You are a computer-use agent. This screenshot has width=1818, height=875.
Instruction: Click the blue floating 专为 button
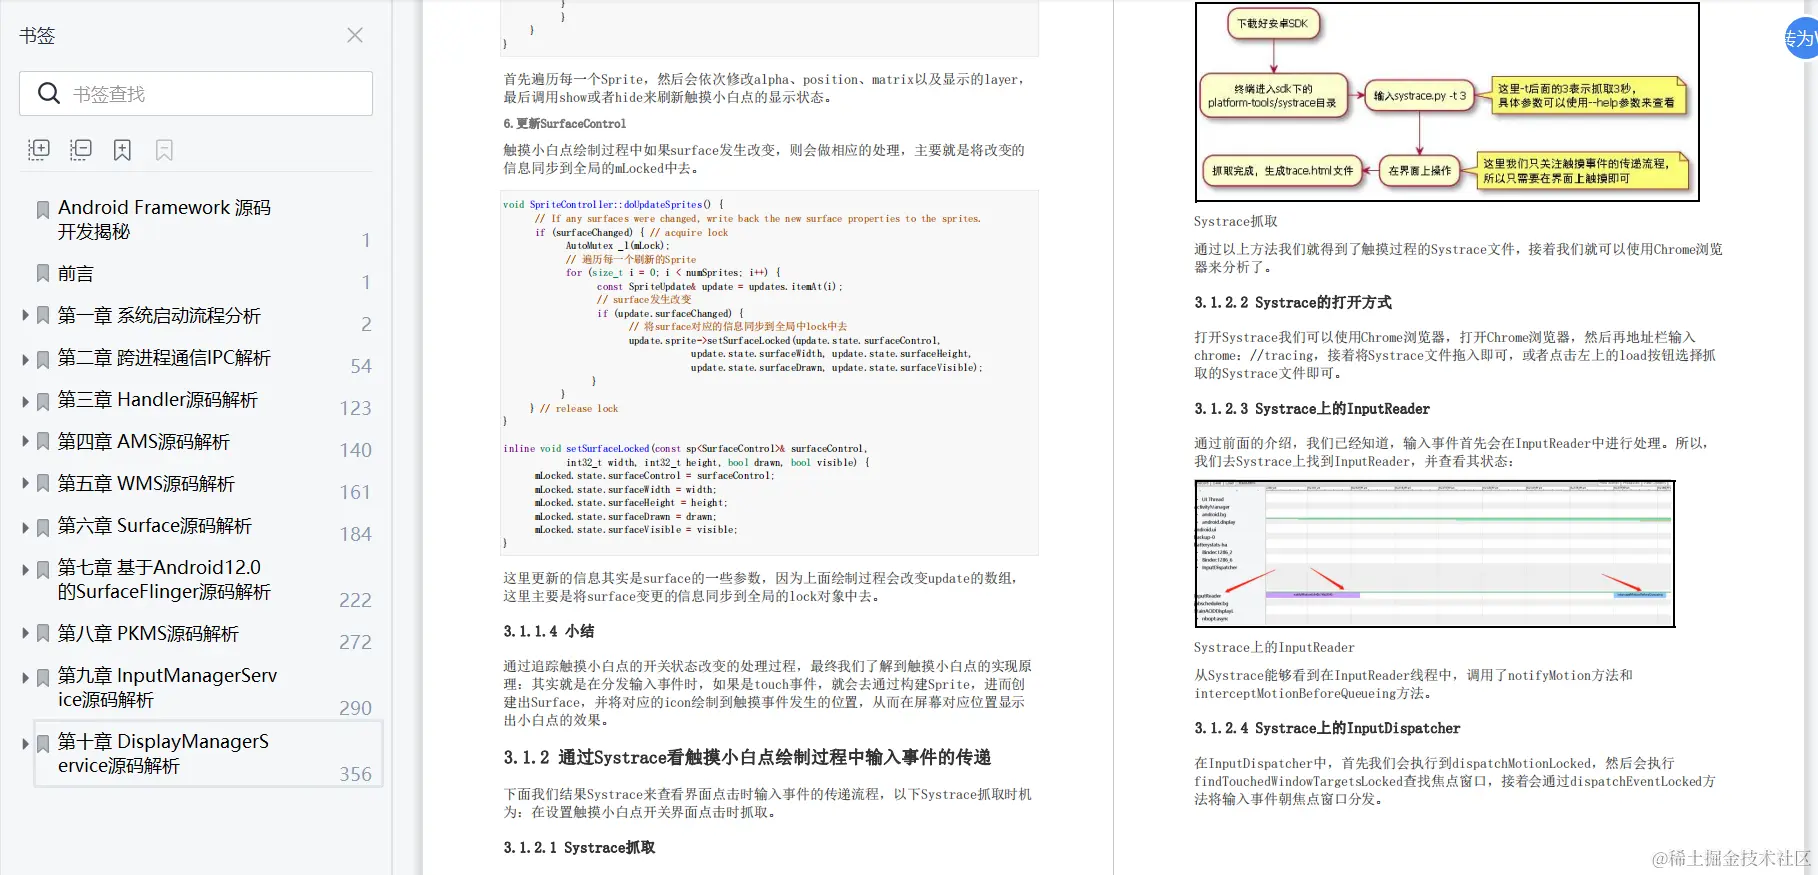coord(1801,38)
